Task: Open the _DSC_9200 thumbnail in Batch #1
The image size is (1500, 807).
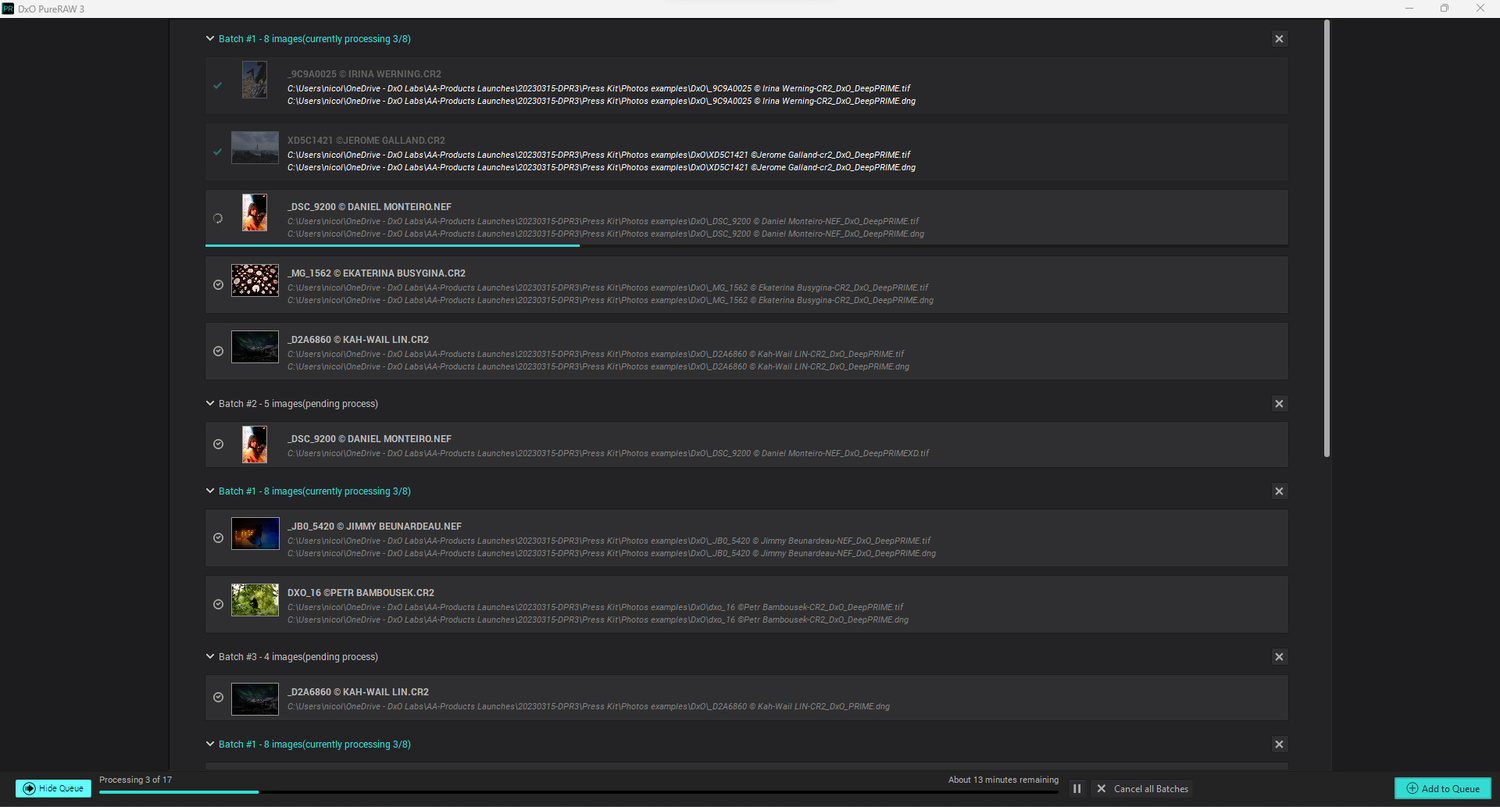Action: click(x=254, y=212)
